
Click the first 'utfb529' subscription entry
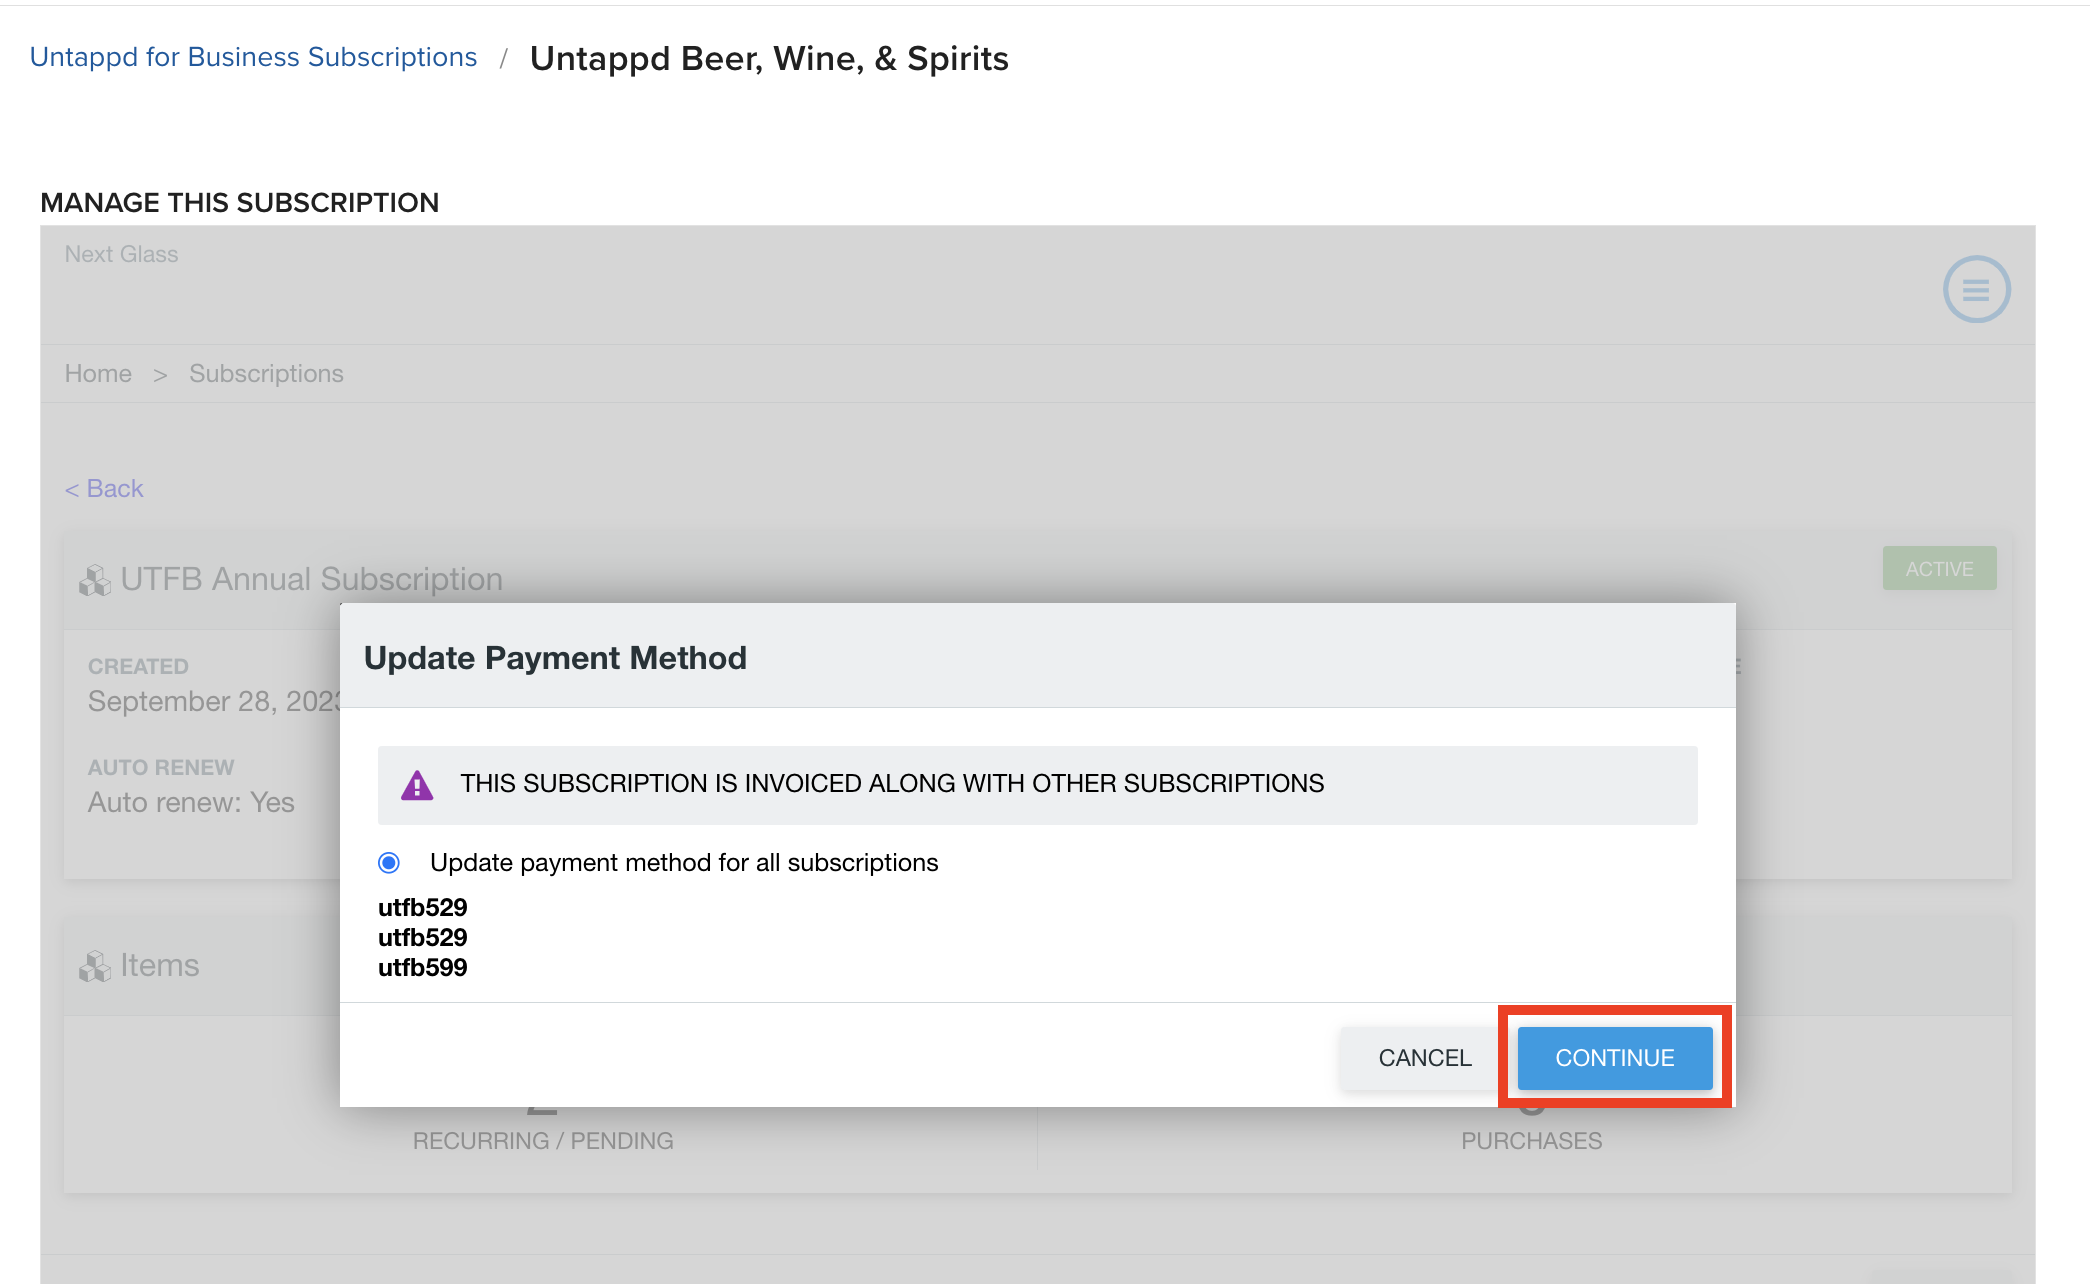422,907
